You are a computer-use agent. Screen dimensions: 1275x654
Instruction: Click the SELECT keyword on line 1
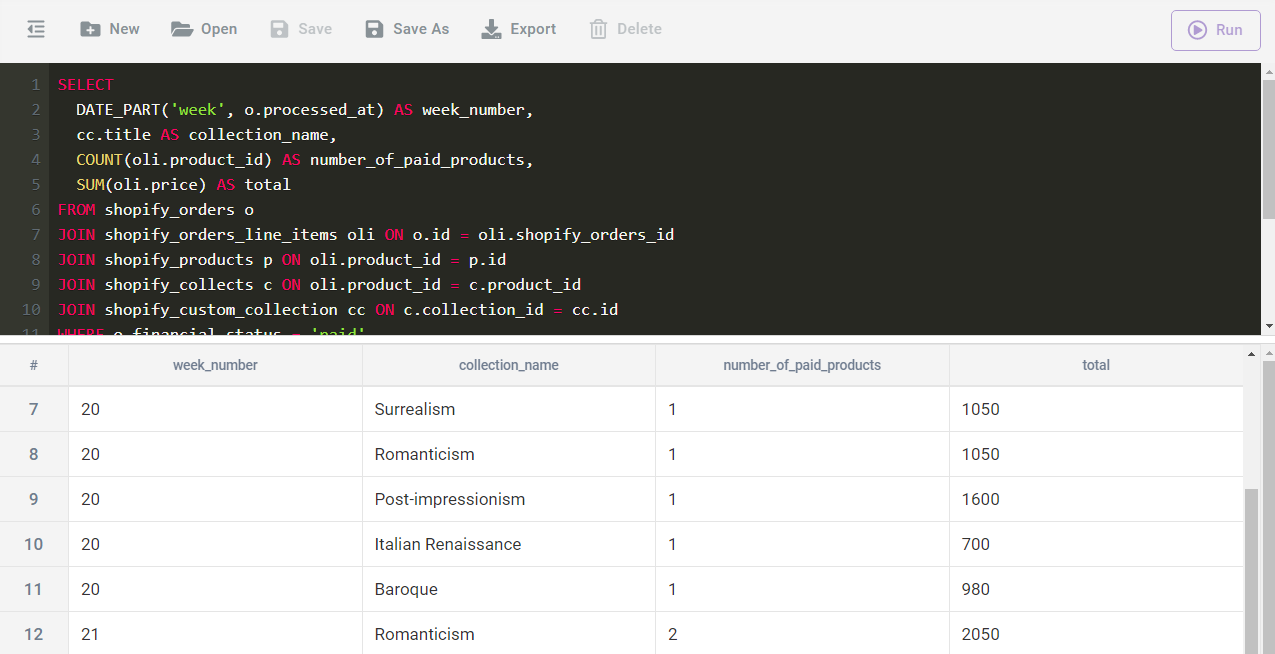click(x=86, y=85)
